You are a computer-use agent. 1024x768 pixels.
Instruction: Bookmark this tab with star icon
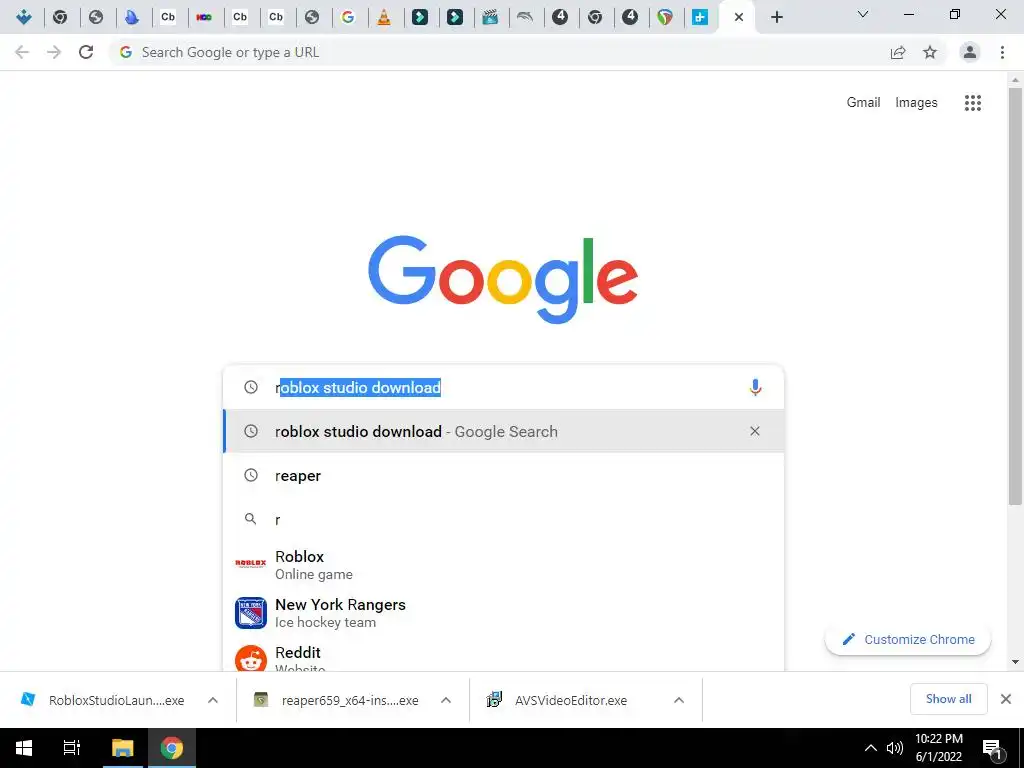(930, 52)
